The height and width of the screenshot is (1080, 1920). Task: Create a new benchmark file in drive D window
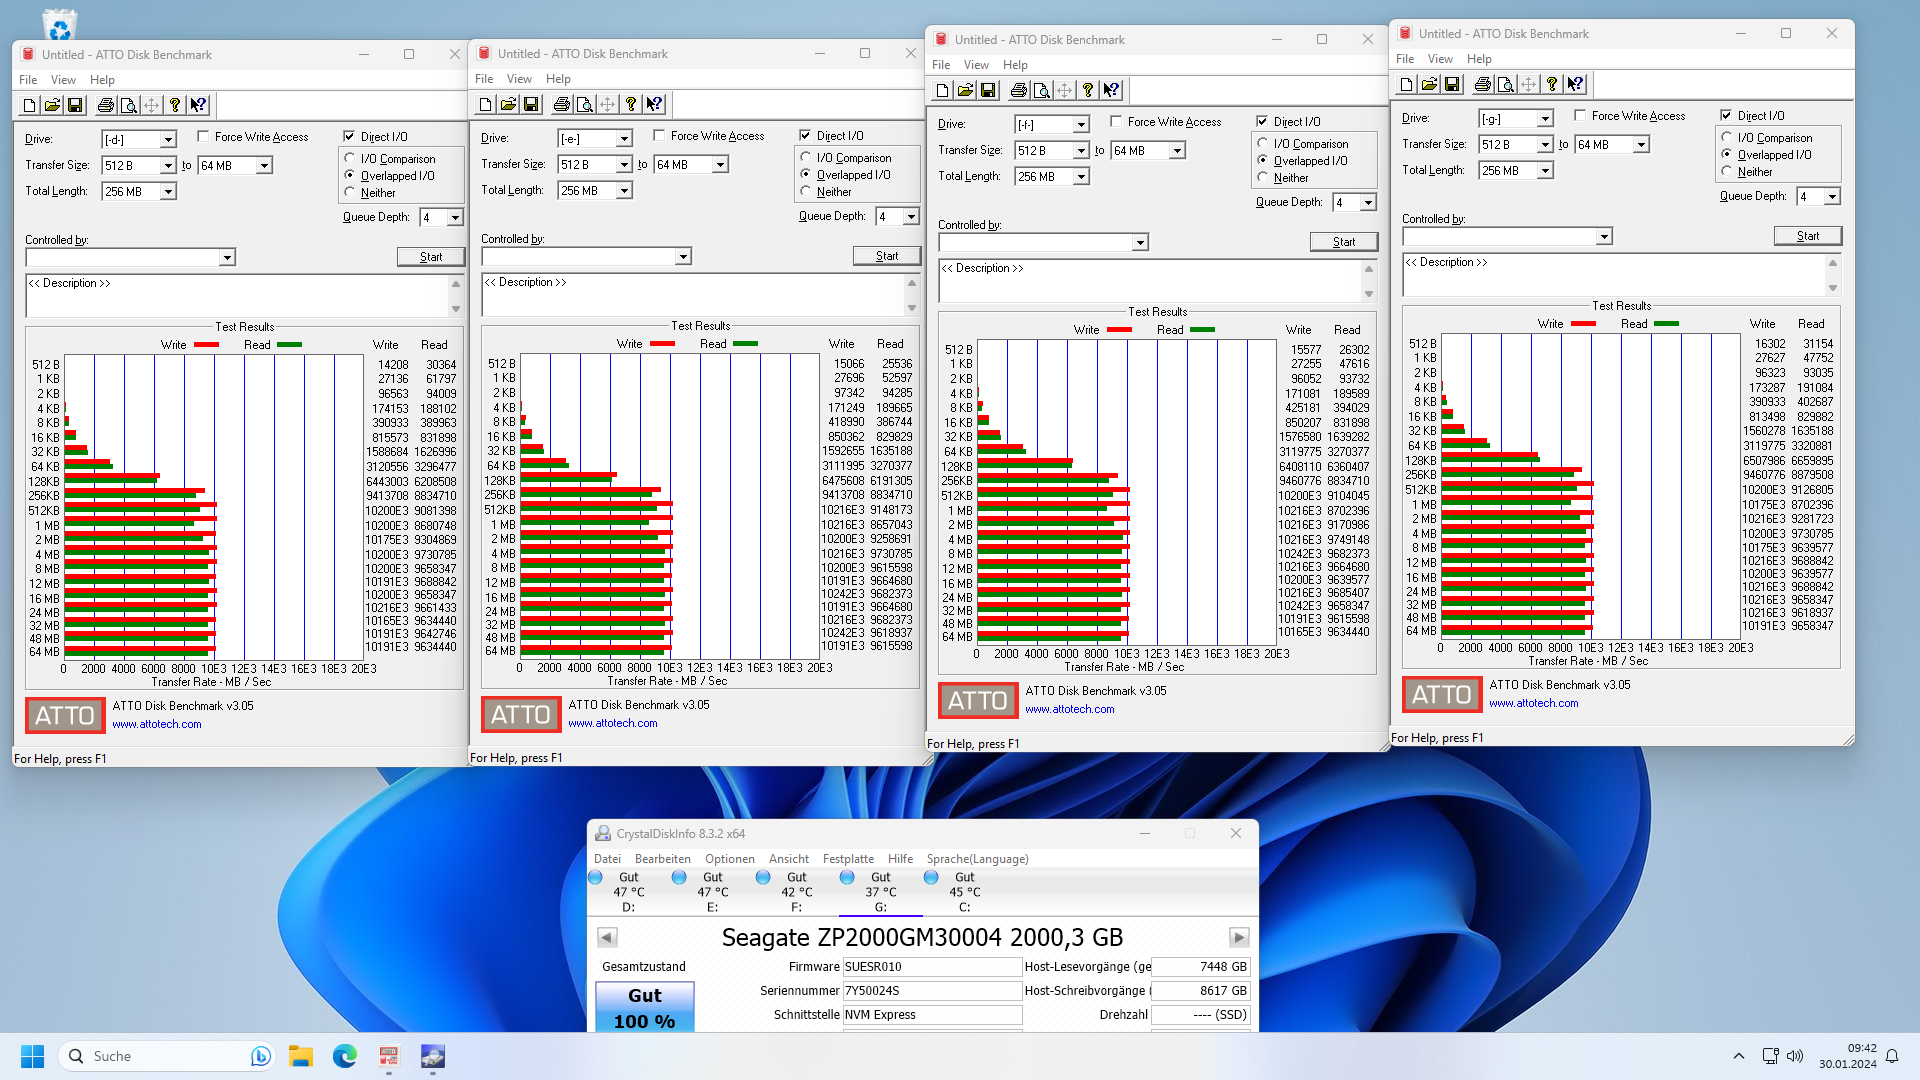pos(29,104)
